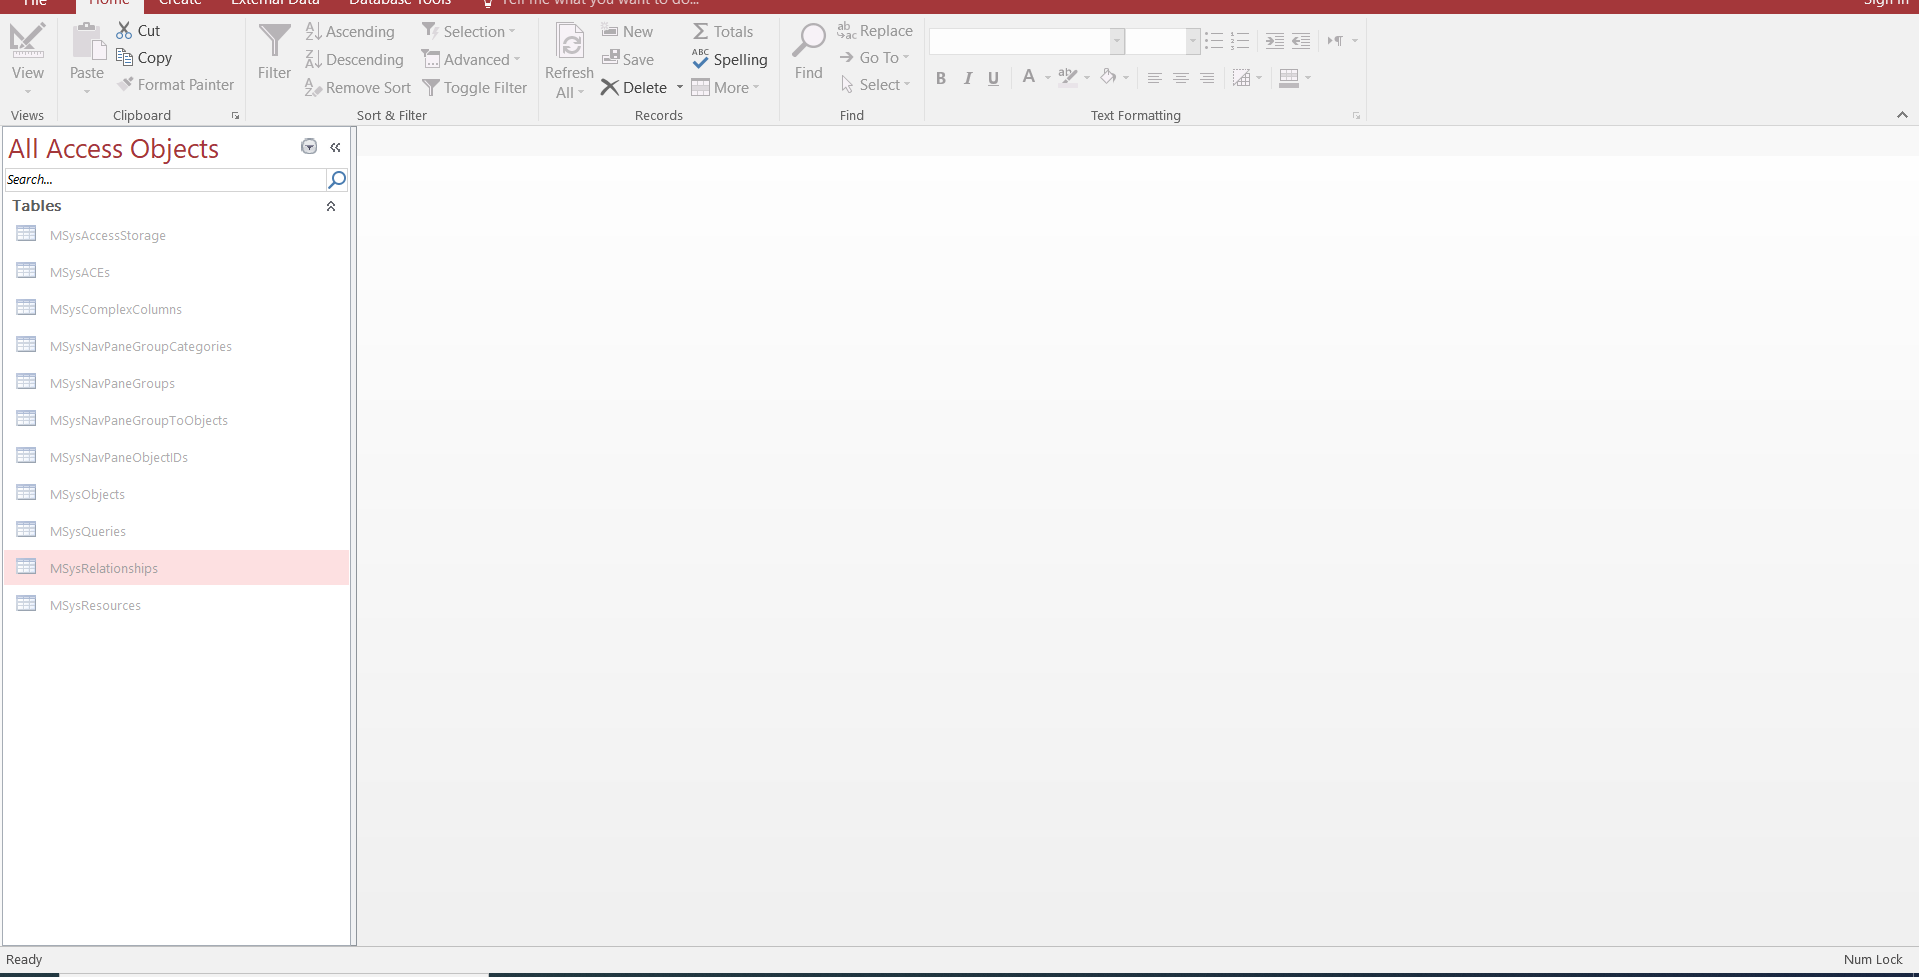
Task: Click the Cut scissors icon
Action: 124,31
